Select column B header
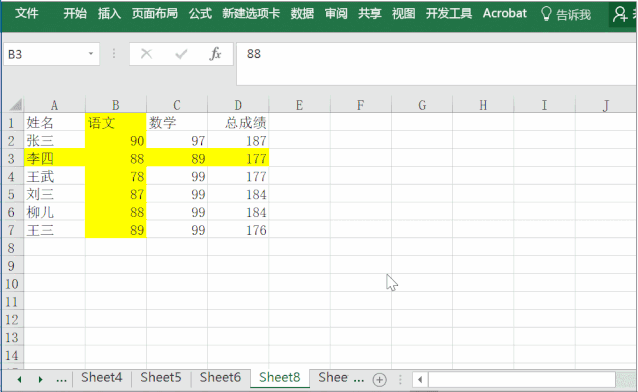Image resolution: width=638 pixels, height=392 pixels. pyautogui.click(x=116, y=105)
